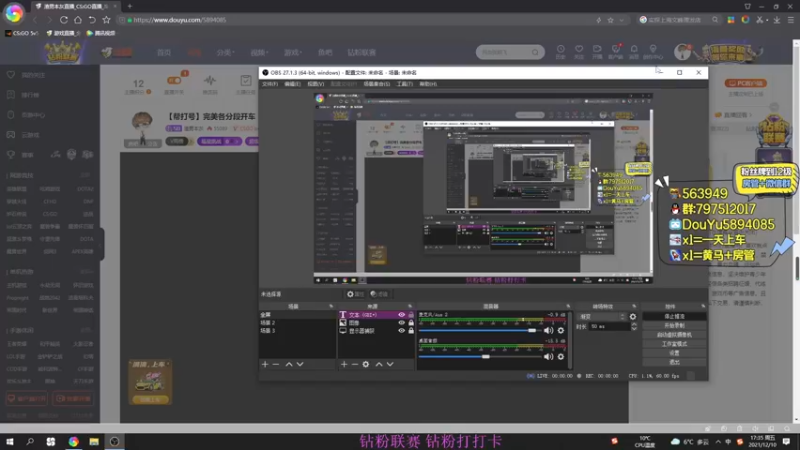Pop out the 场景 dock panel
This screenshot has width=800, height=450.
(331, 306)
